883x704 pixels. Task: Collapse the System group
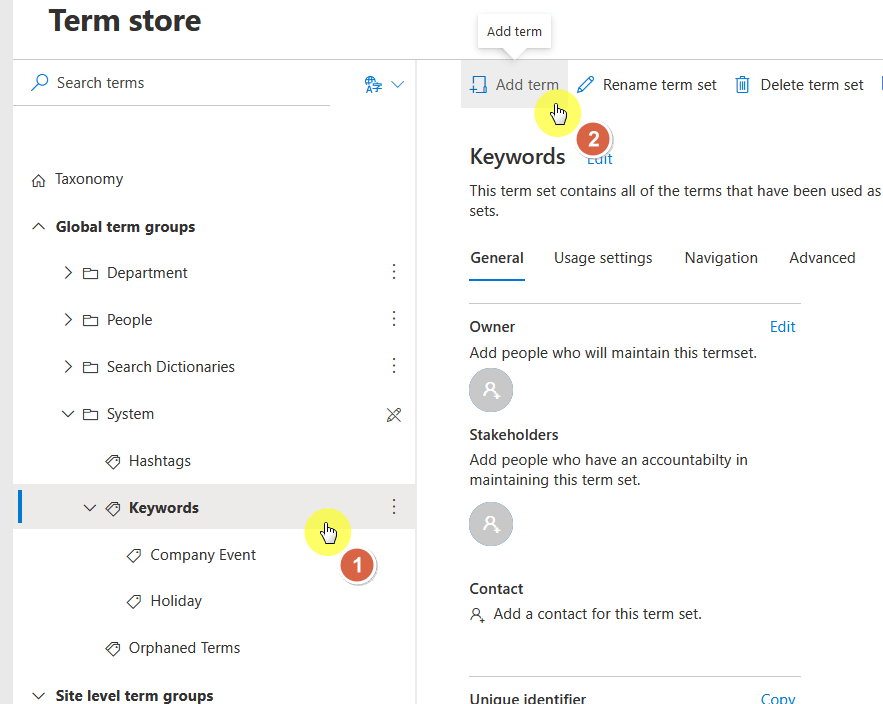[68, 414]
